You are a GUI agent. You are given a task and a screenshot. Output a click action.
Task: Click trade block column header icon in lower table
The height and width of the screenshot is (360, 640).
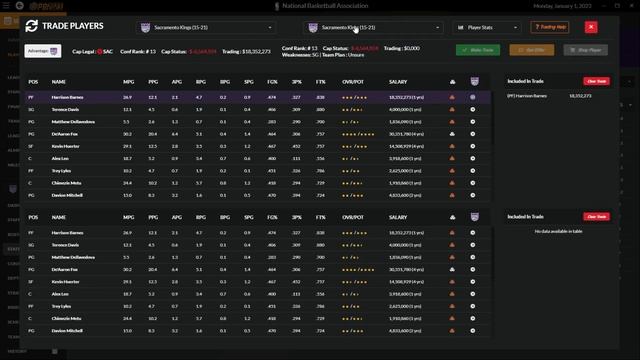point(453,218)
